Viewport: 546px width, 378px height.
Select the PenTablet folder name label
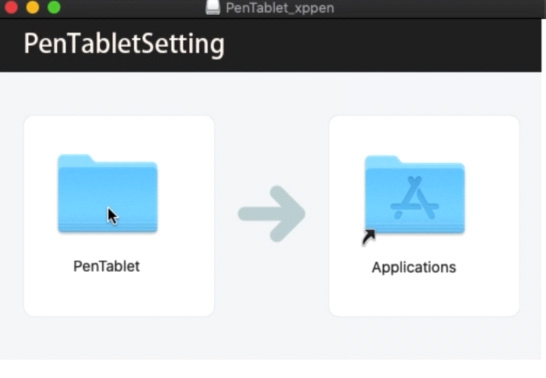tap(107, 266)
